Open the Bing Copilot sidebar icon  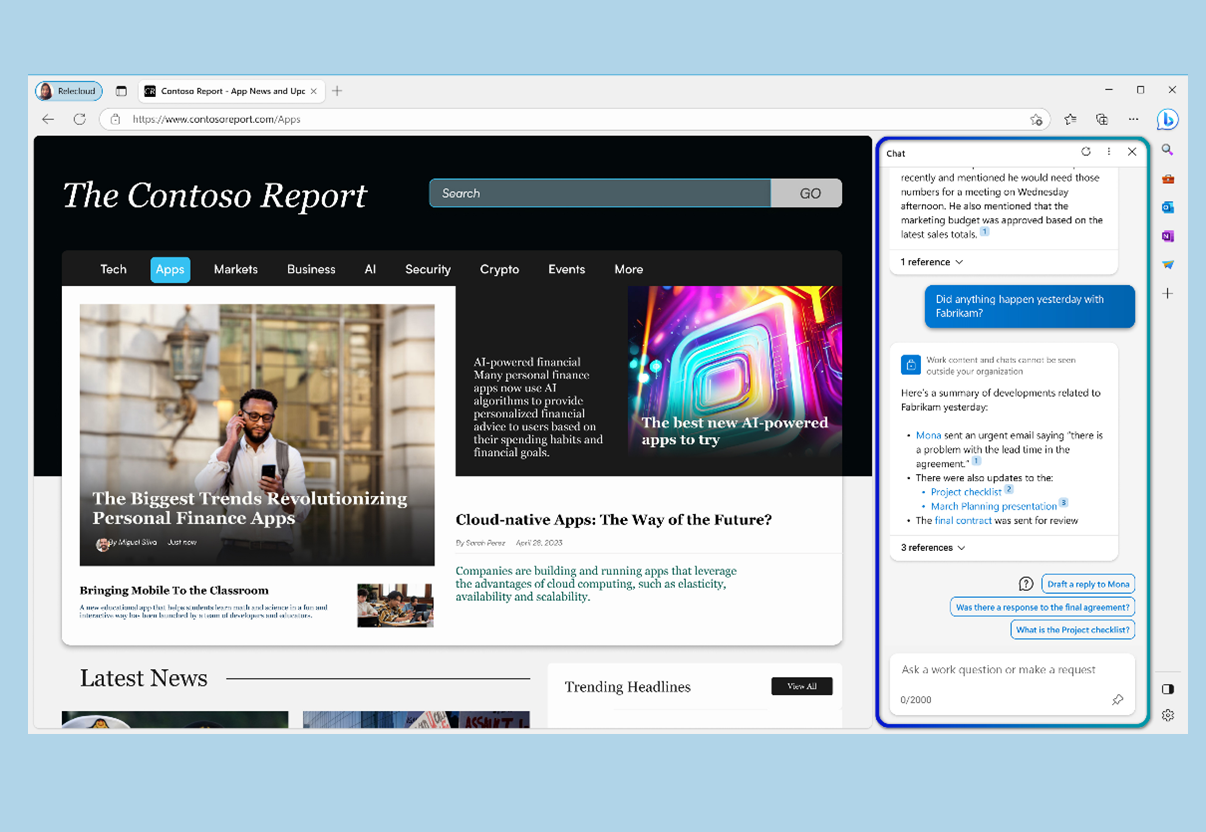pyautogui.click(x=1167, y=119)
